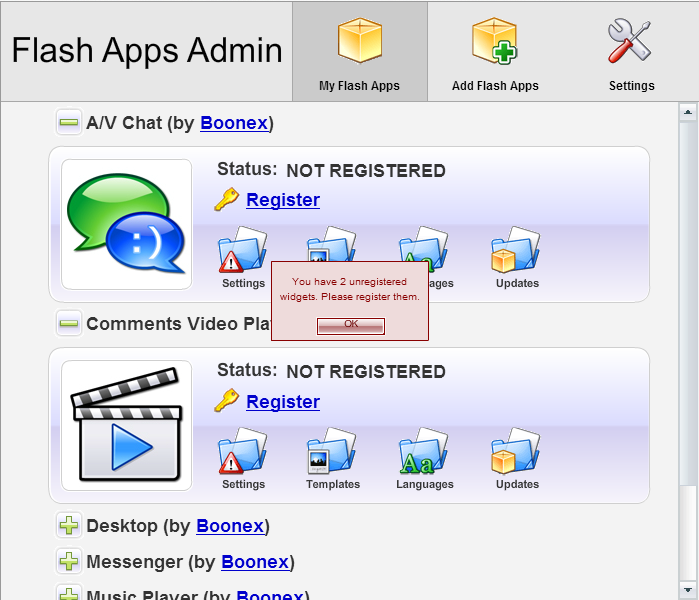Collapse the Comments Video Player section
Screen dimensions: 699x600
(68, 324)
